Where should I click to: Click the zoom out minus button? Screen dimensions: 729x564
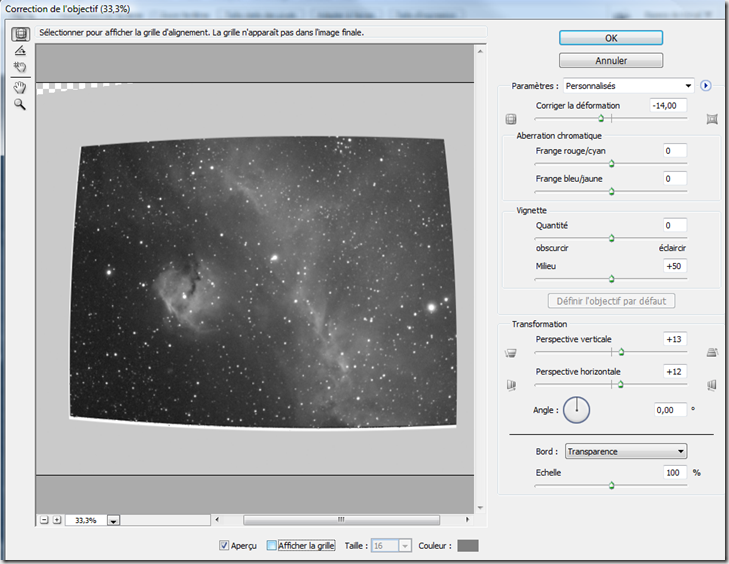[44, 520]
